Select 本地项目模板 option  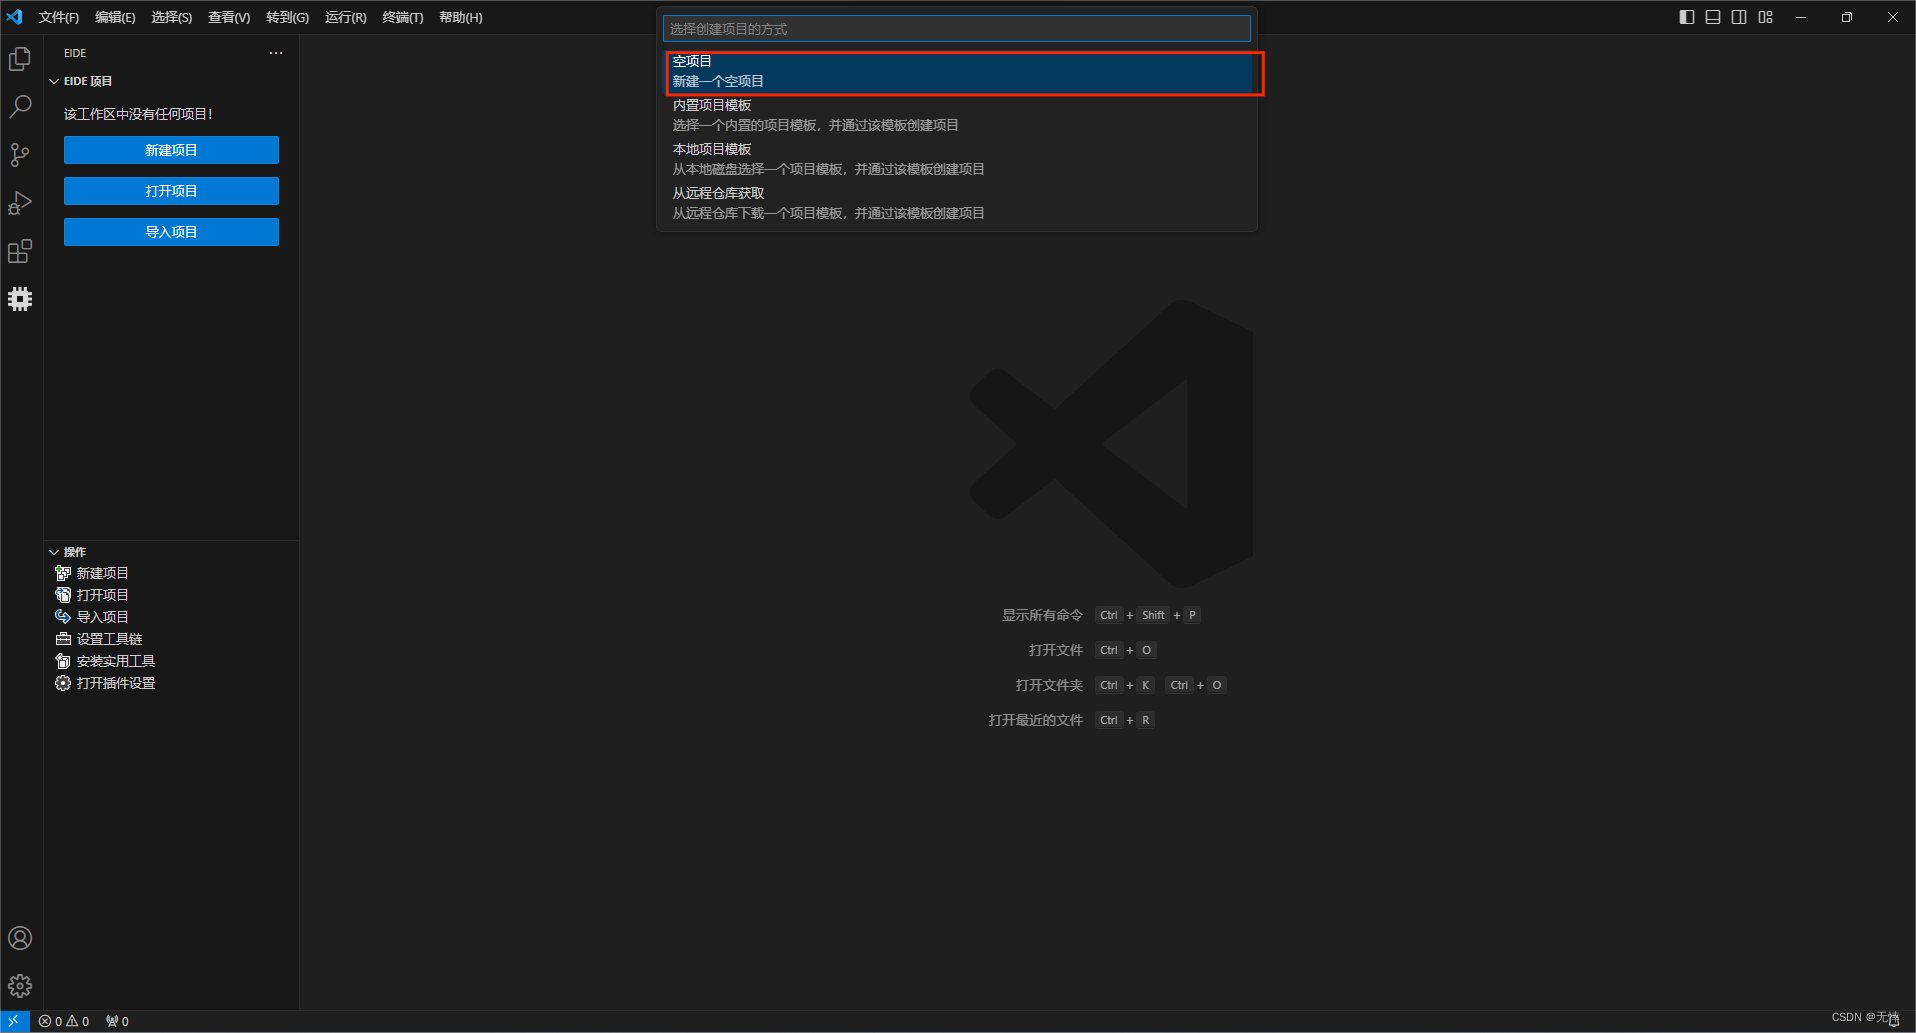click(957, 159)
